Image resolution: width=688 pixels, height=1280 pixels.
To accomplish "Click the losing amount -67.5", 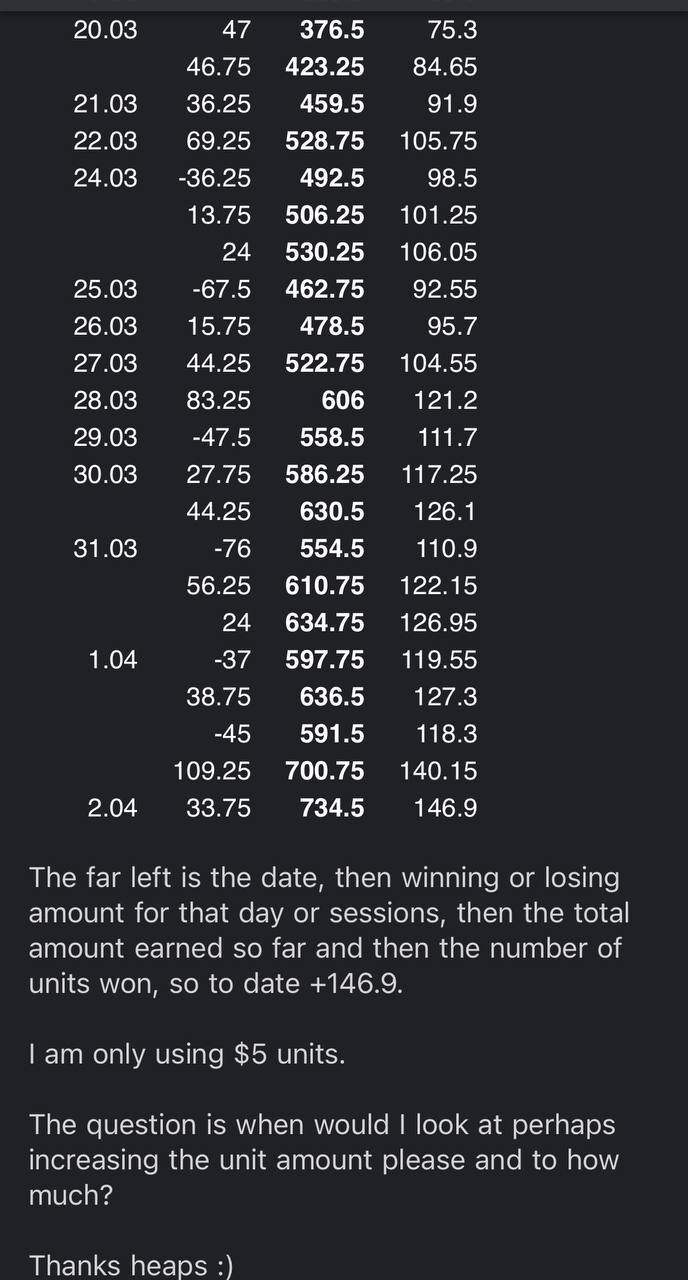I will pyautogui.click(x=222, y=290).
